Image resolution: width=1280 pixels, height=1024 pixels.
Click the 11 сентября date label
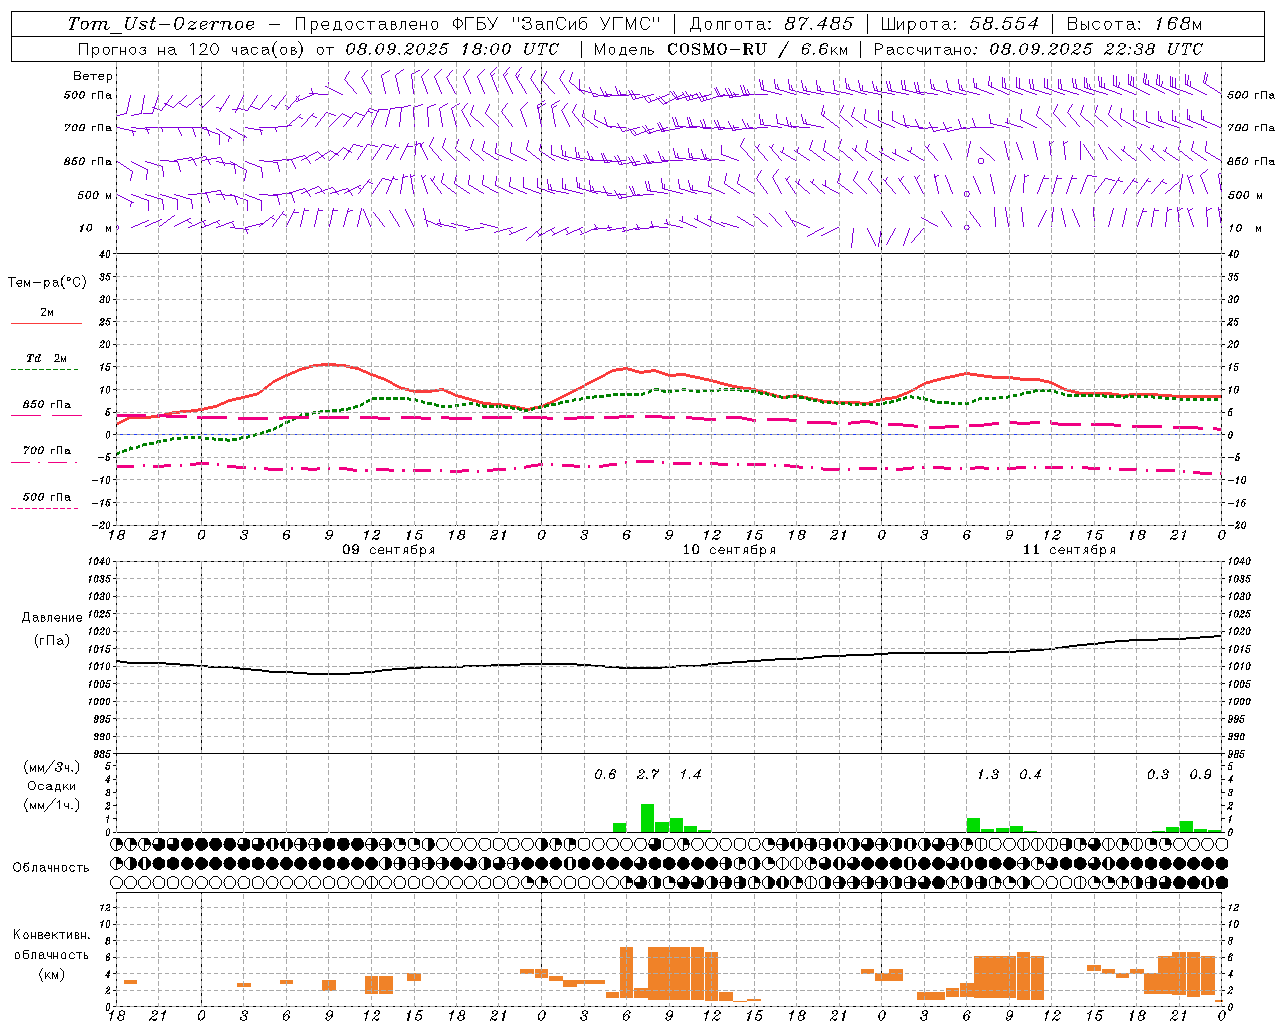tap(1069, 550)
